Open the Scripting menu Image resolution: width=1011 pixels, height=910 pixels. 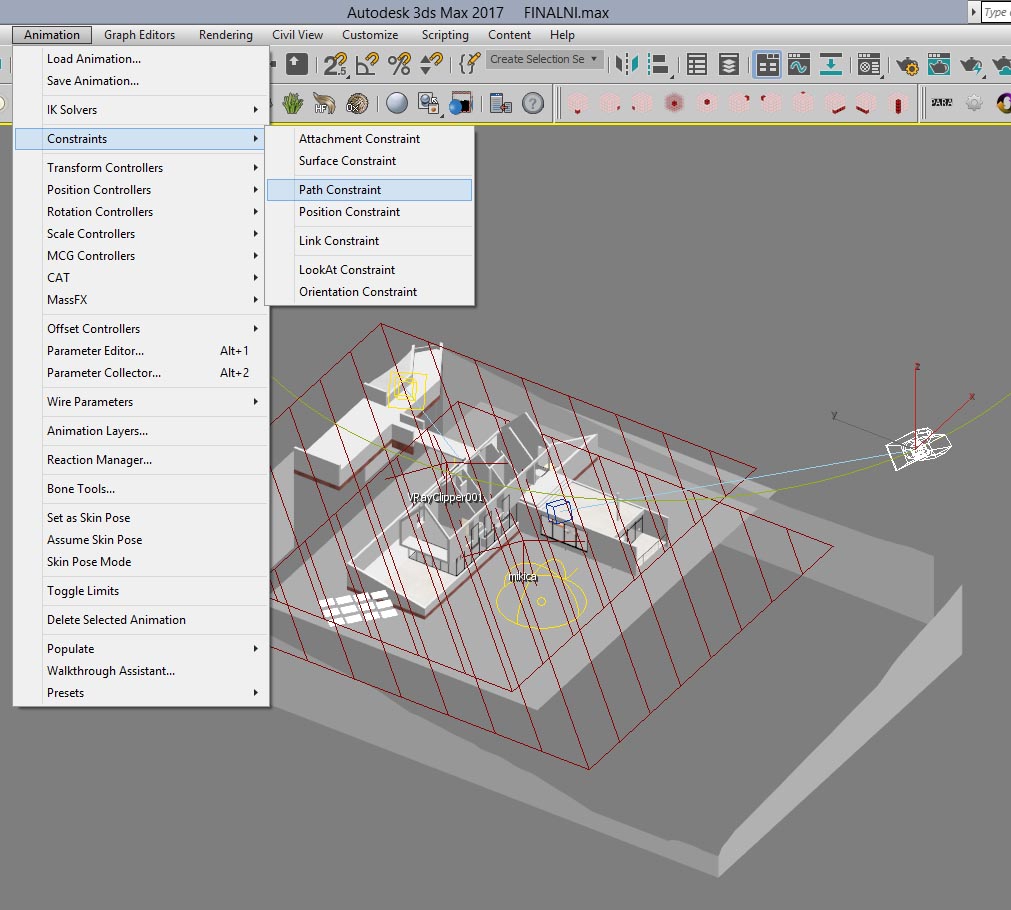point(445,35)
